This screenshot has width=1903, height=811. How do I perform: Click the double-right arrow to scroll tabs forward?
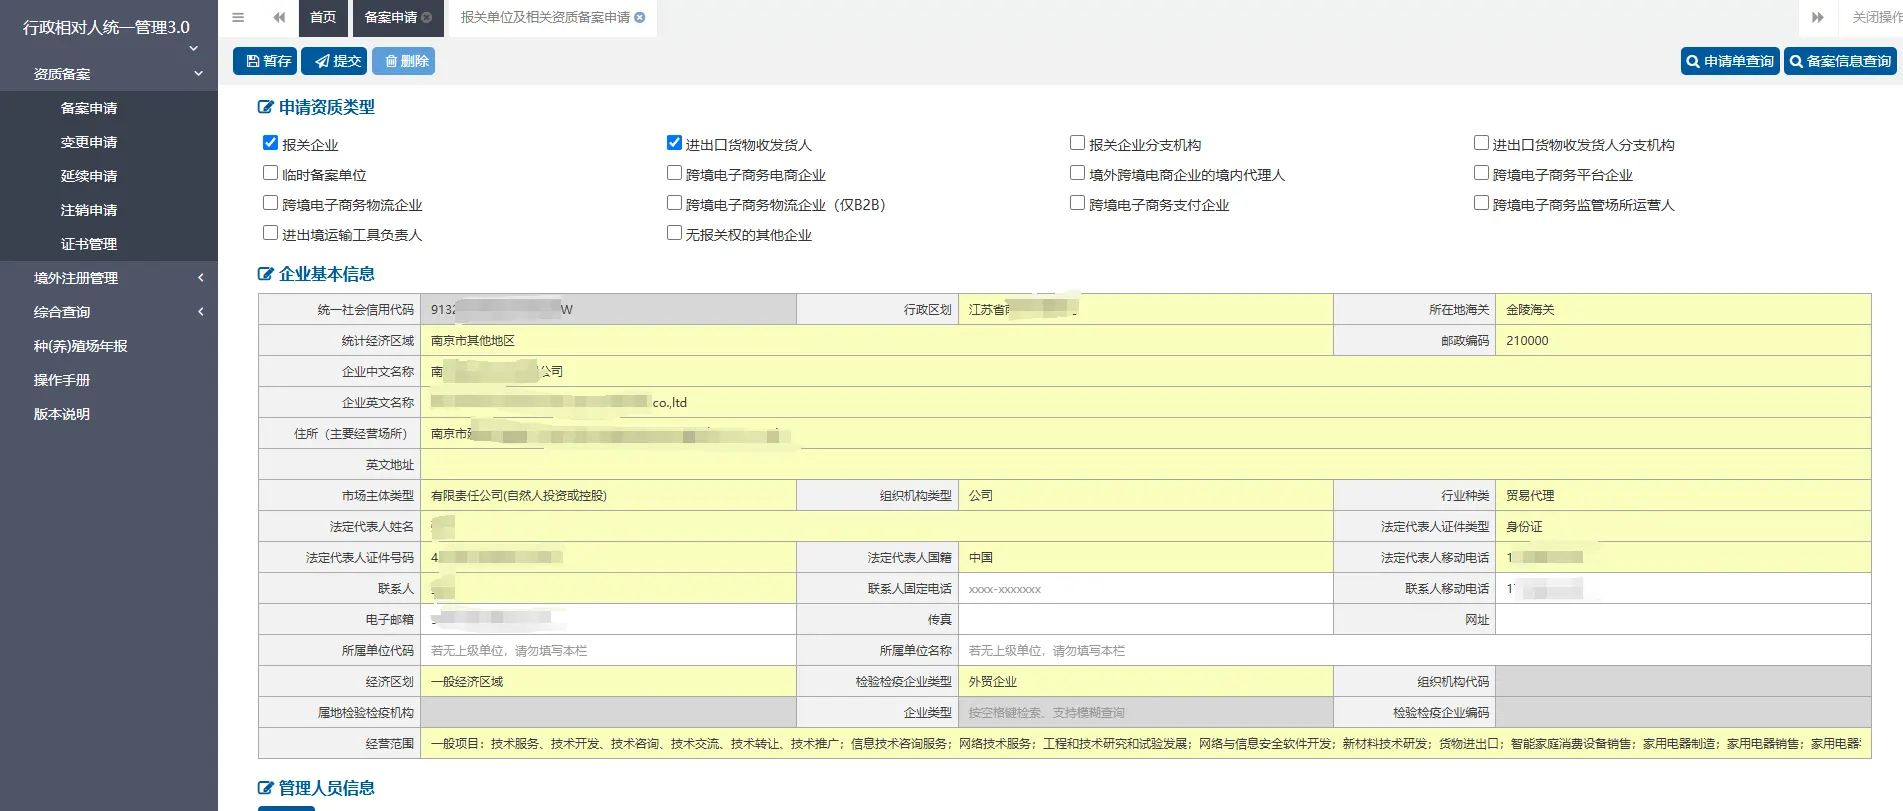pos(1817,17)
